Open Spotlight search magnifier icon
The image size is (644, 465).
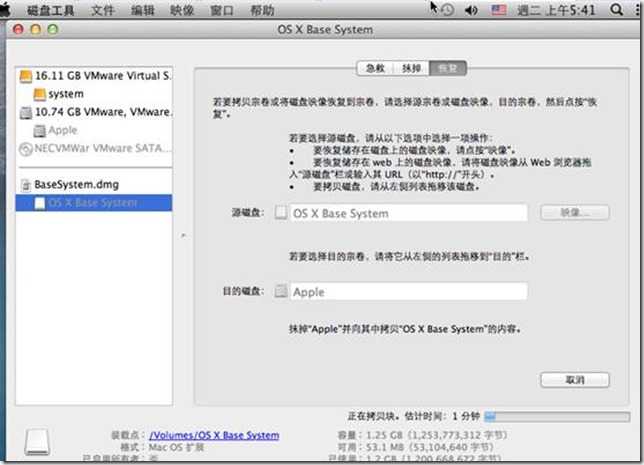pos(616,9)
